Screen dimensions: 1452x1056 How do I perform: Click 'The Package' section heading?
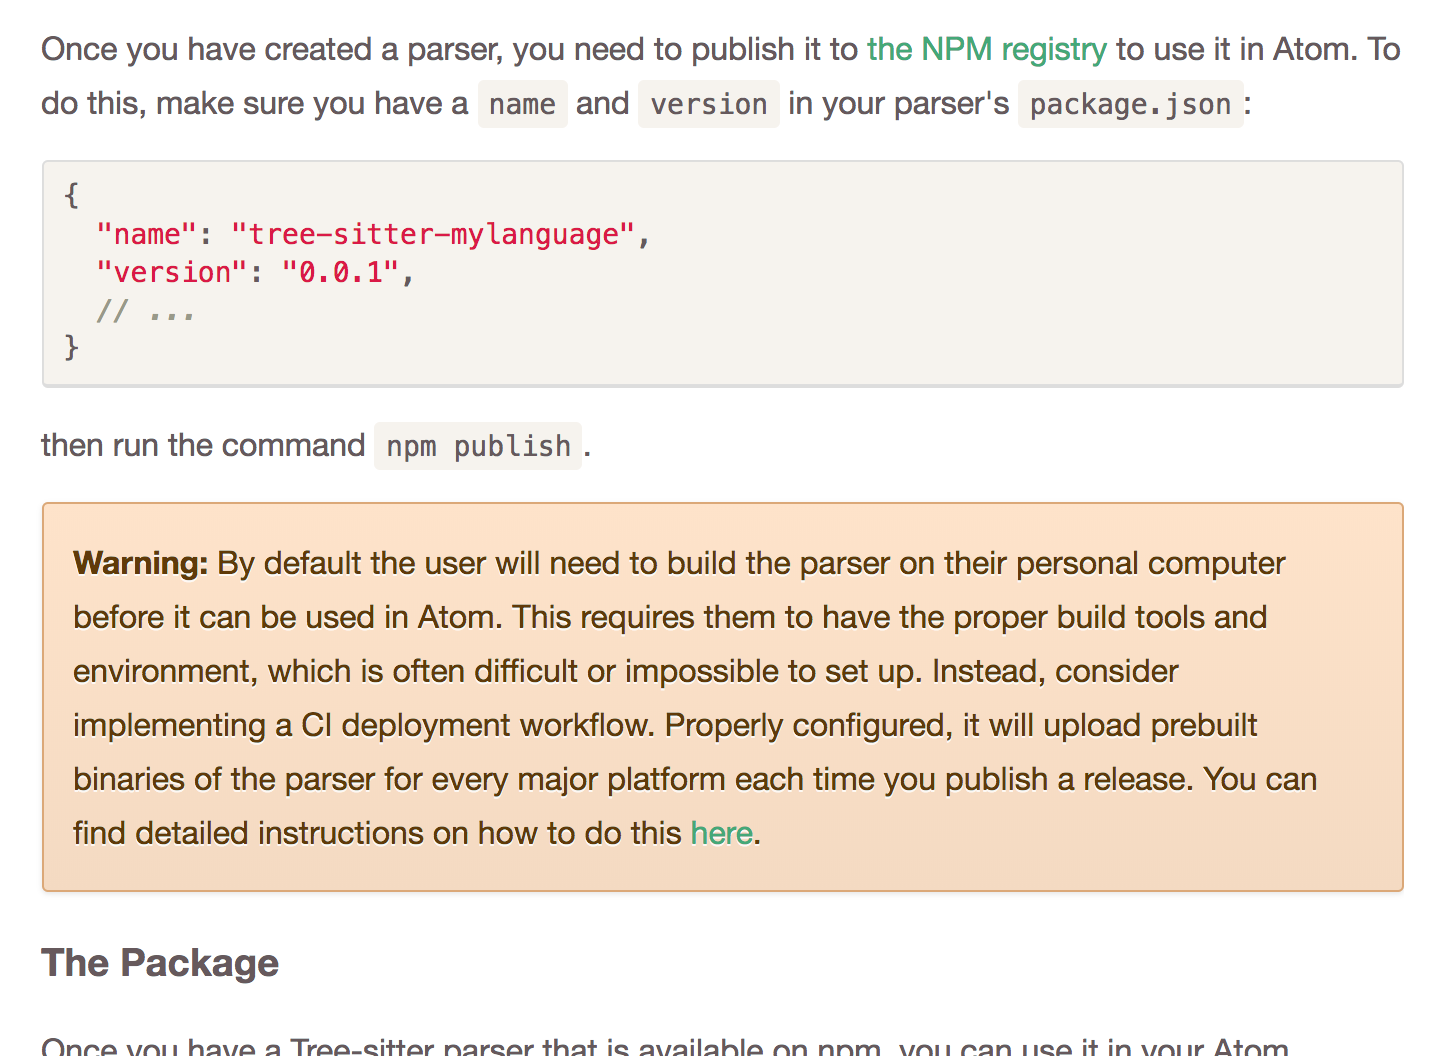pos(160,963)
